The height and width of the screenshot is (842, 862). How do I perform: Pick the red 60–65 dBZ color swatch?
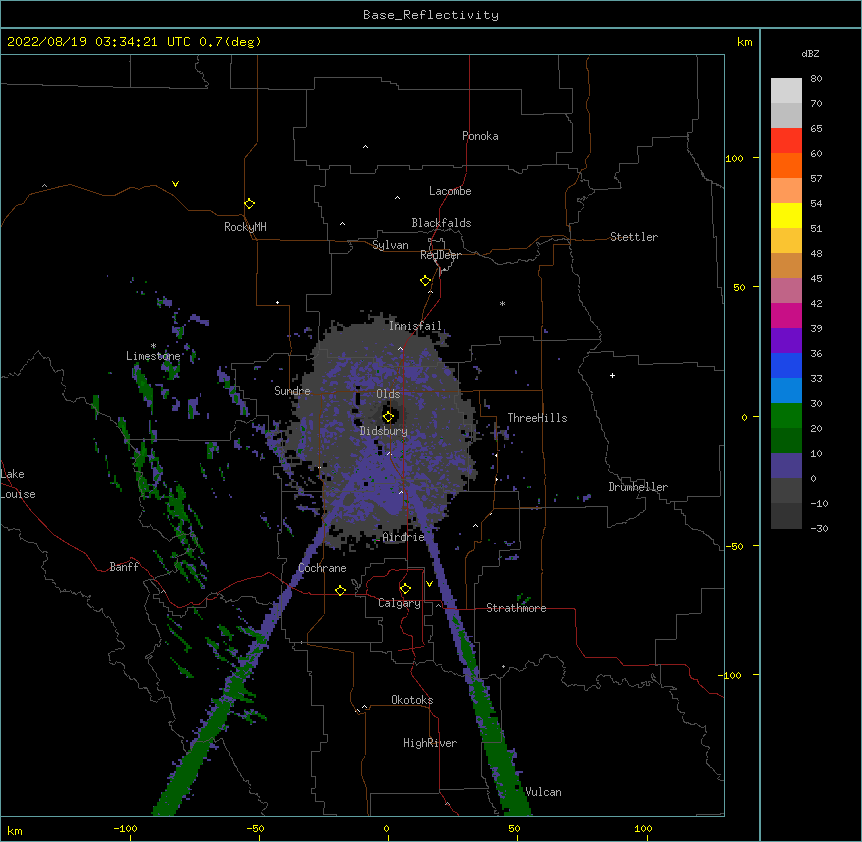(x=786, y=141)
